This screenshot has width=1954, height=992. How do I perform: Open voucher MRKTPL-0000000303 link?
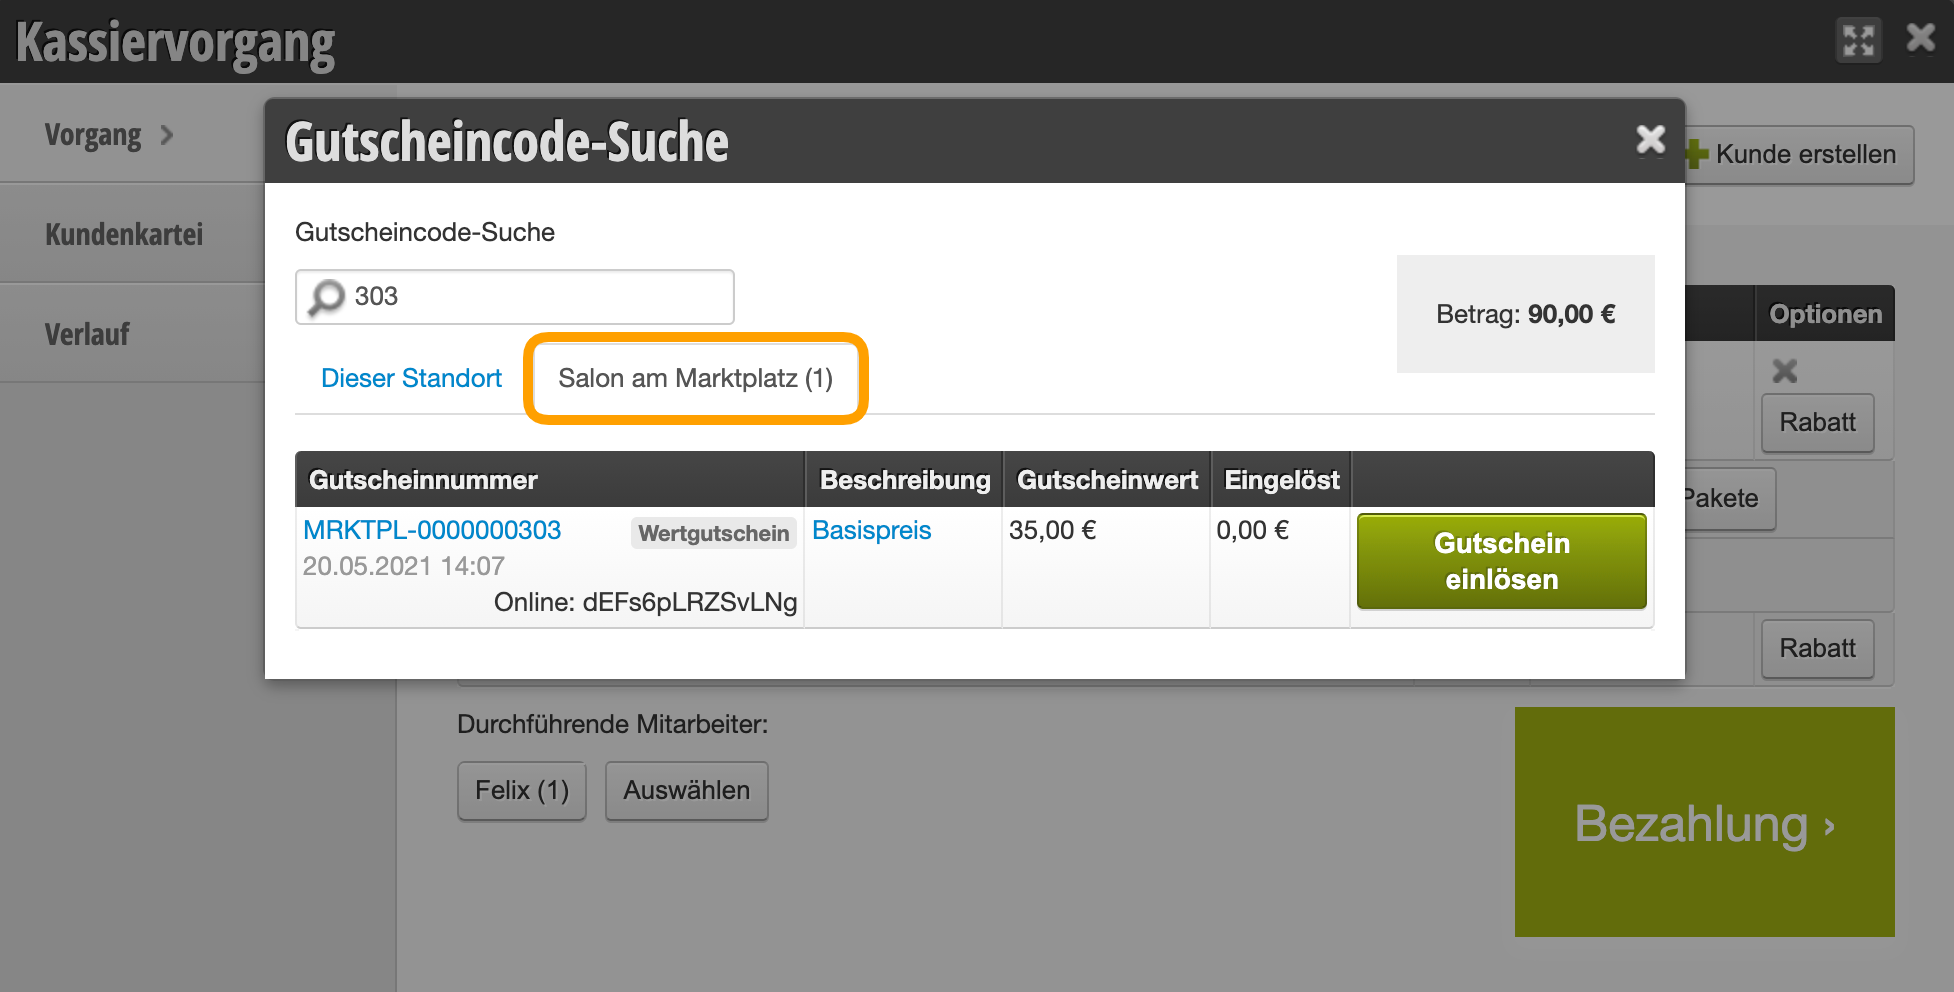[432, 530]
